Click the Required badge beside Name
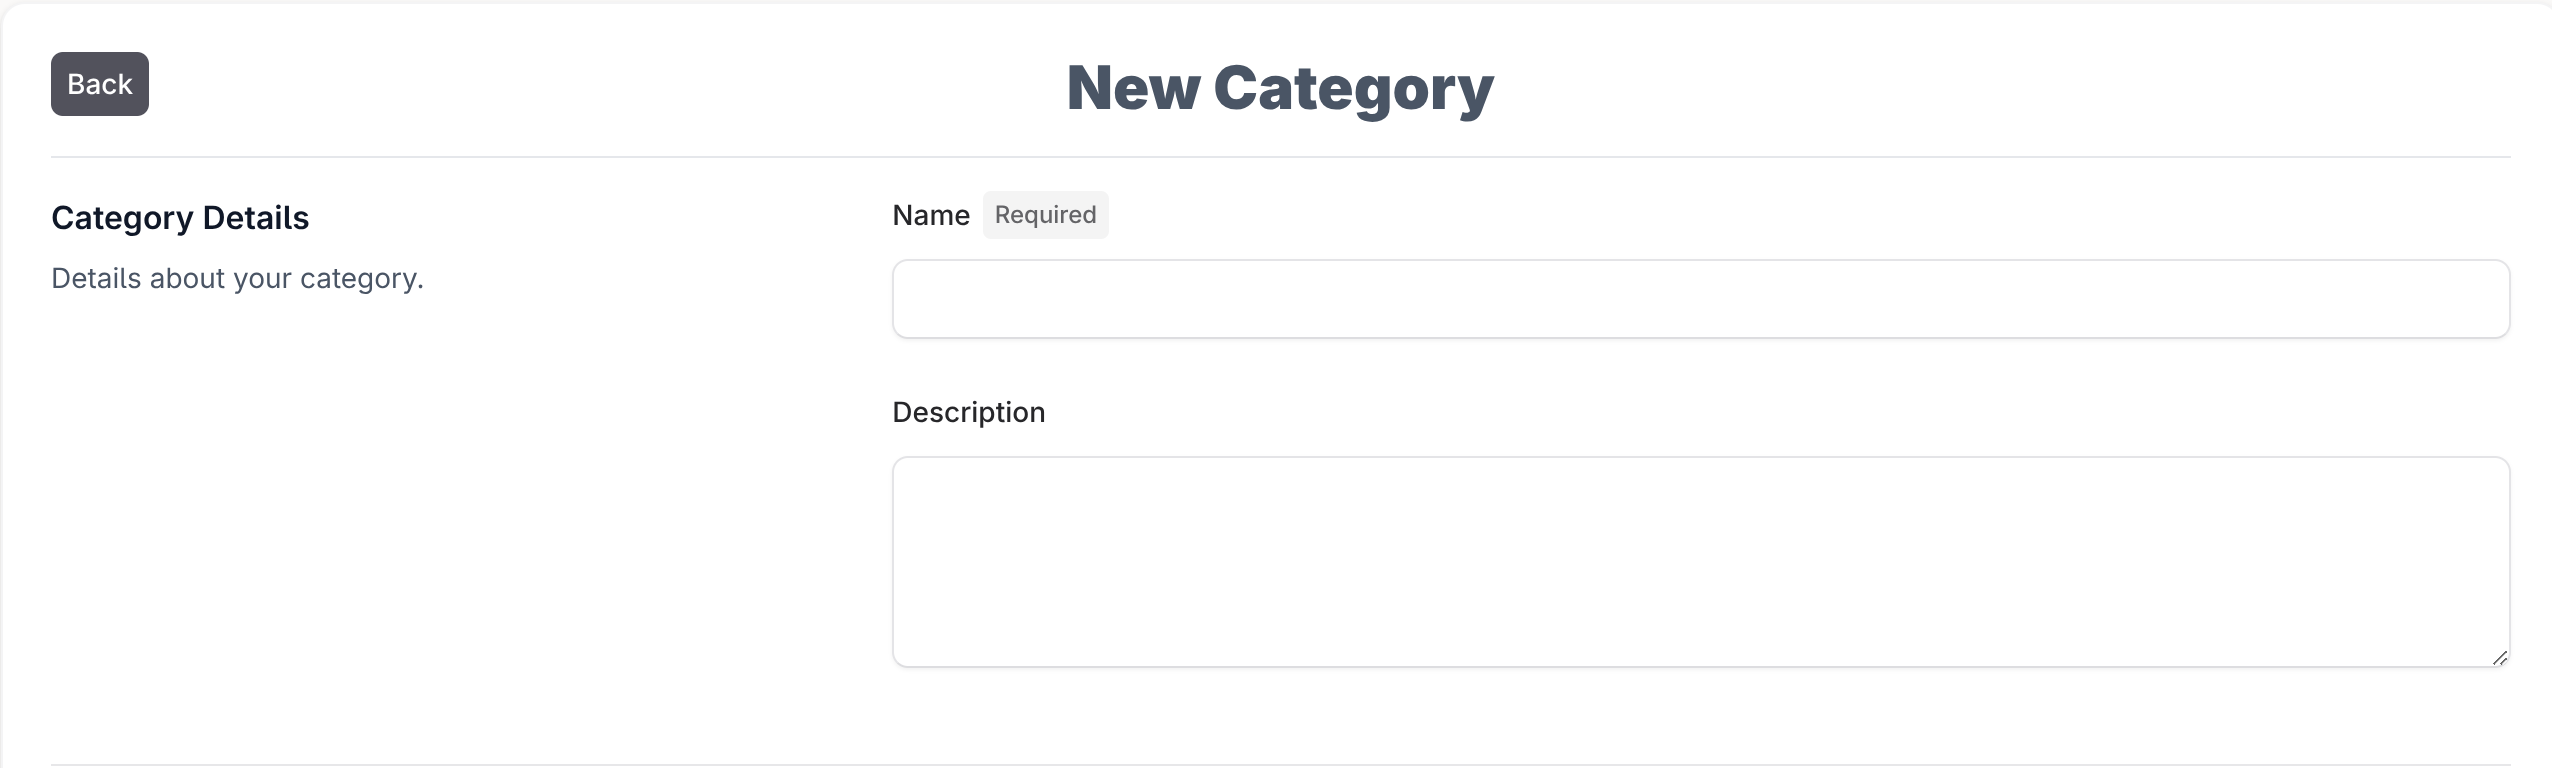Image resolution: width=2552 pixels, height=768 pixels. (x=1045, y=215)
